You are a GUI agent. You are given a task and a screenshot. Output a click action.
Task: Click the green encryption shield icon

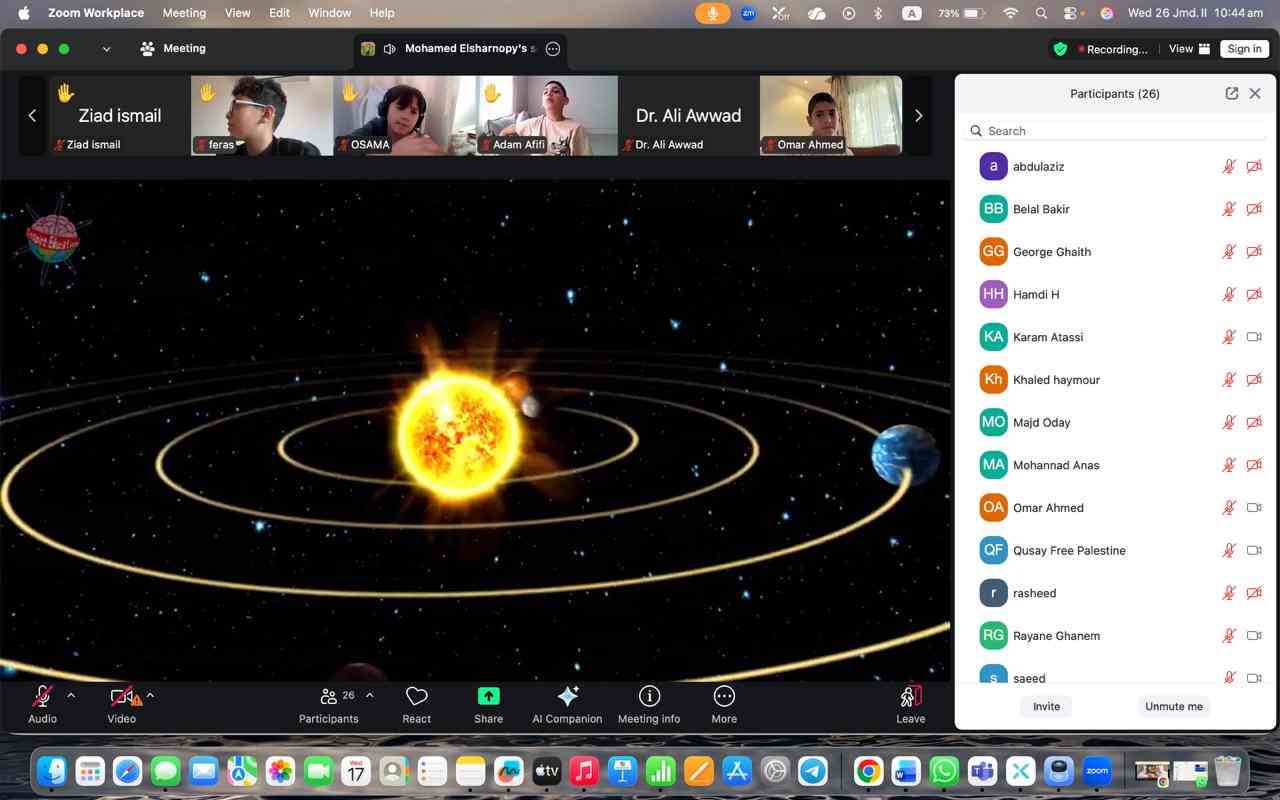tap(1060, 49)
